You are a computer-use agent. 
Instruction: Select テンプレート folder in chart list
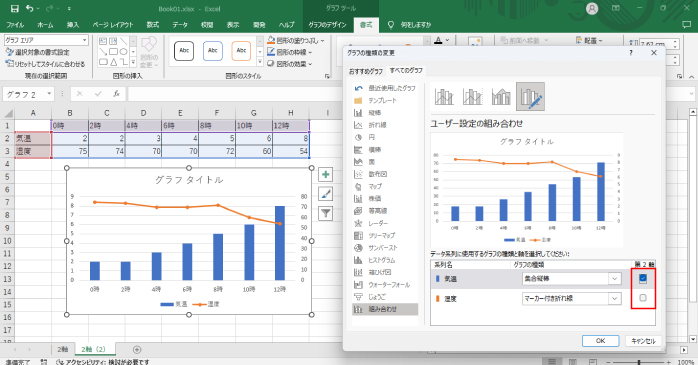point(385,101)
